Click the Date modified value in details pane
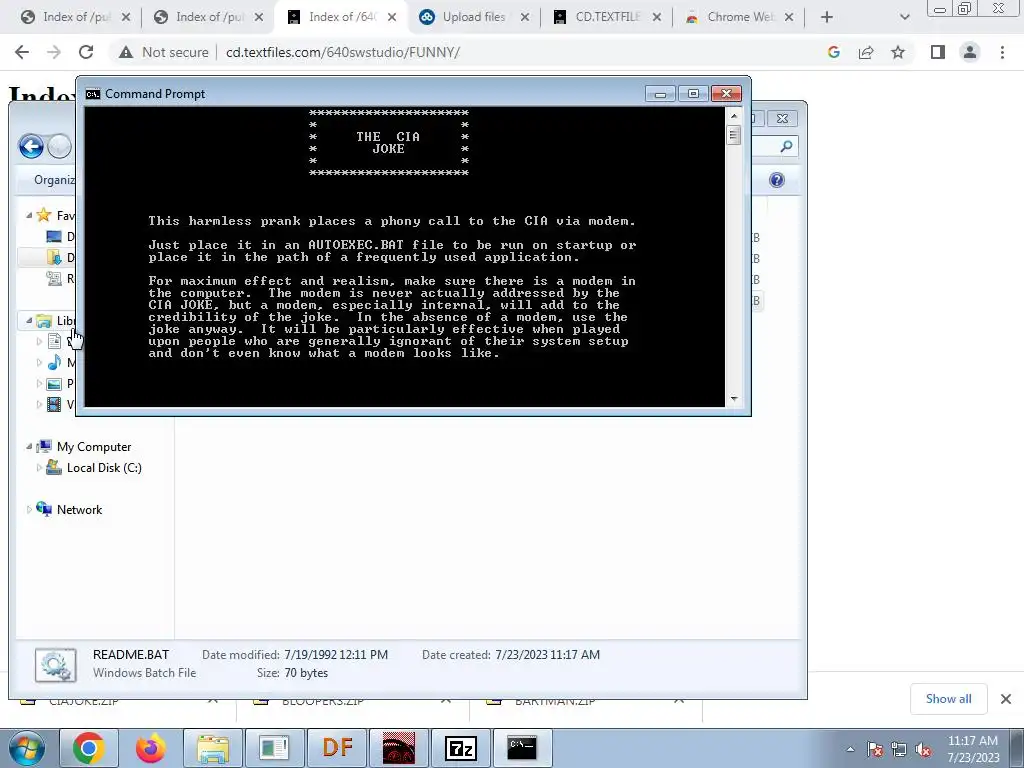Screen dimensions: 1024x768 [x=336, y=654]
